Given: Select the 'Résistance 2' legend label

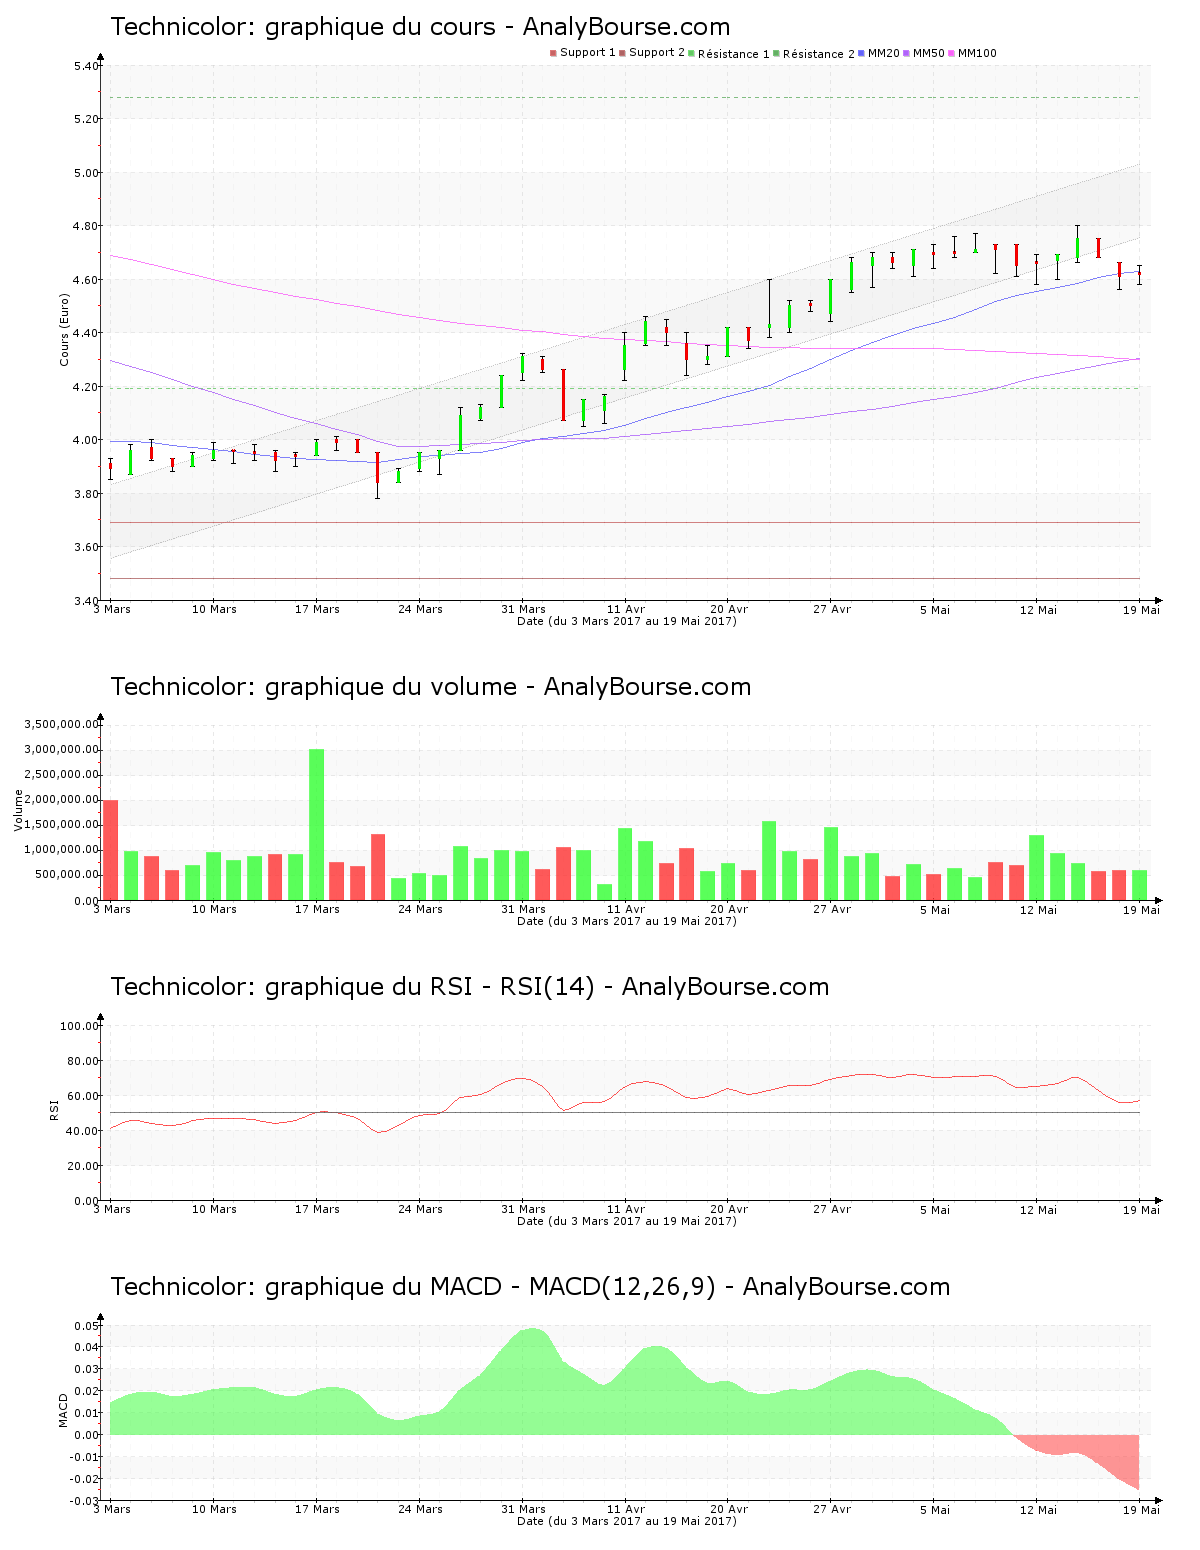Looking at the screenshot, I should point(819,54).
